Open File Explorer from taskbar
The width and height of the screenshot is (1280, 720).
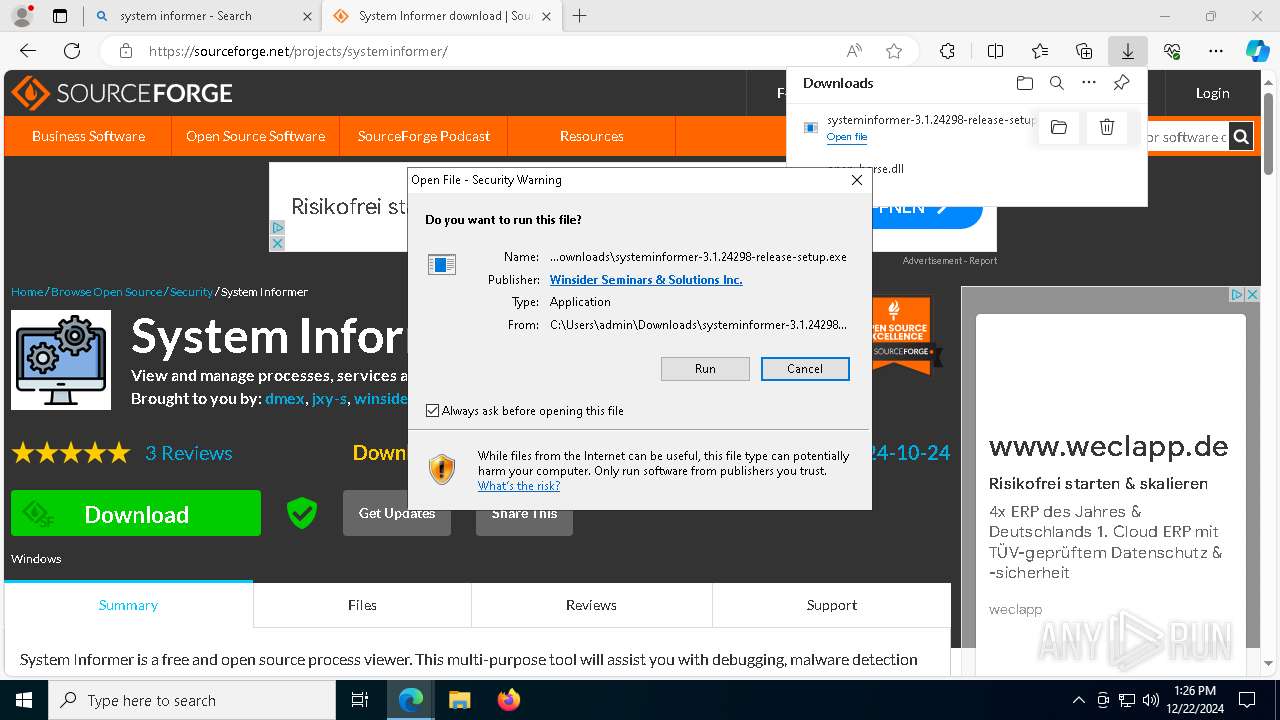459,700
